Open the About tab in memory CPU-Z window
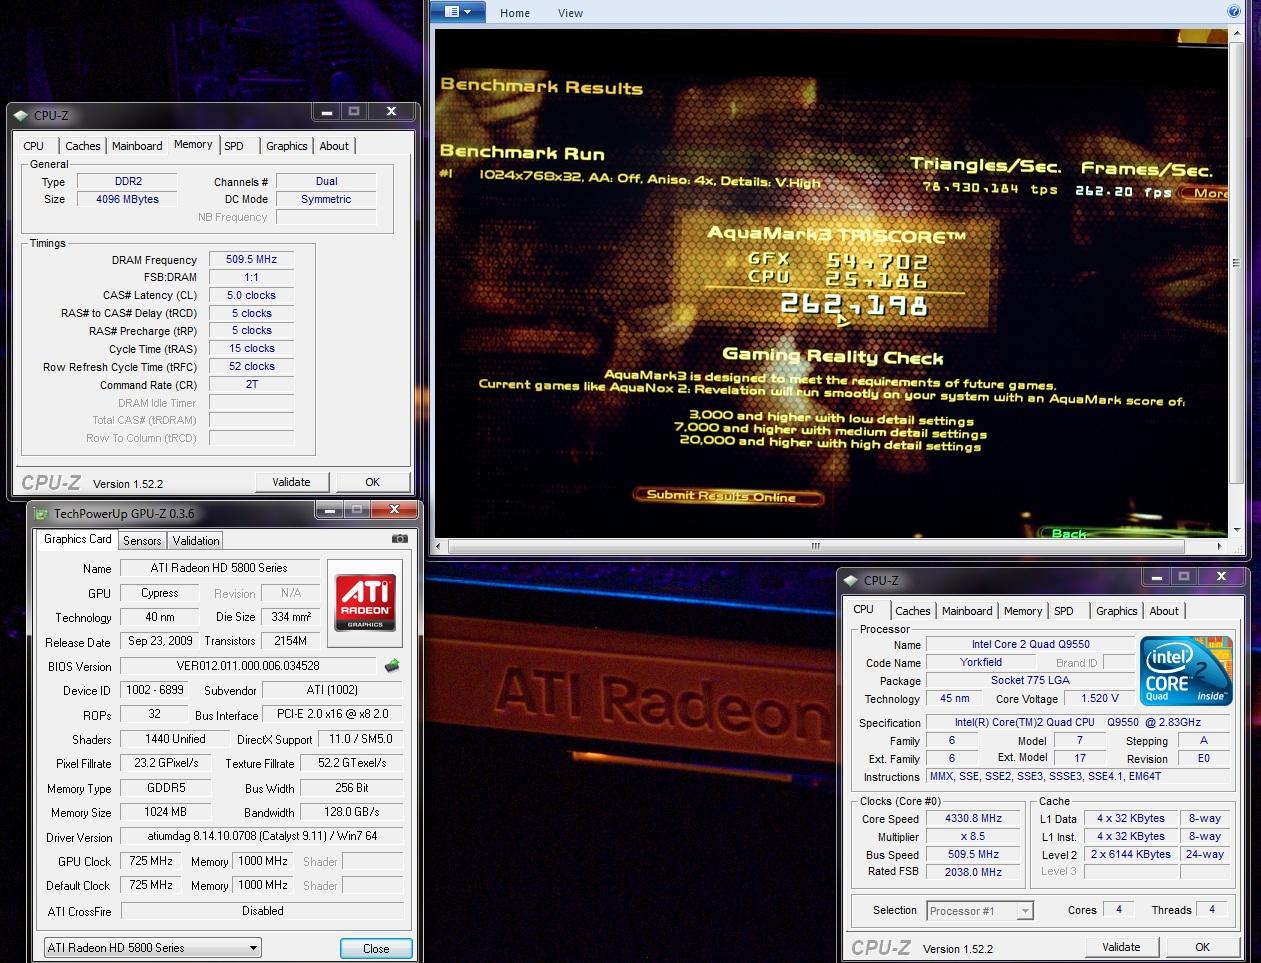This screenshot has height=963, width=1261. click(334, 146)
